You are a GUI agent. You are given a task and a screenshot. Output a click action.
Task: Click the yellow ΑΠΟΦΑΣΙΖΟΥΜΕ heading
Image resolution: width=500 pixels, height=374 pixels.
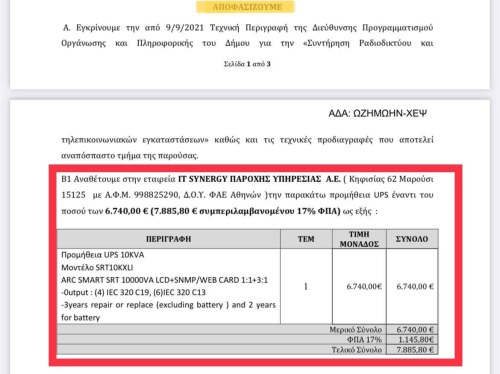click(246, 7)
